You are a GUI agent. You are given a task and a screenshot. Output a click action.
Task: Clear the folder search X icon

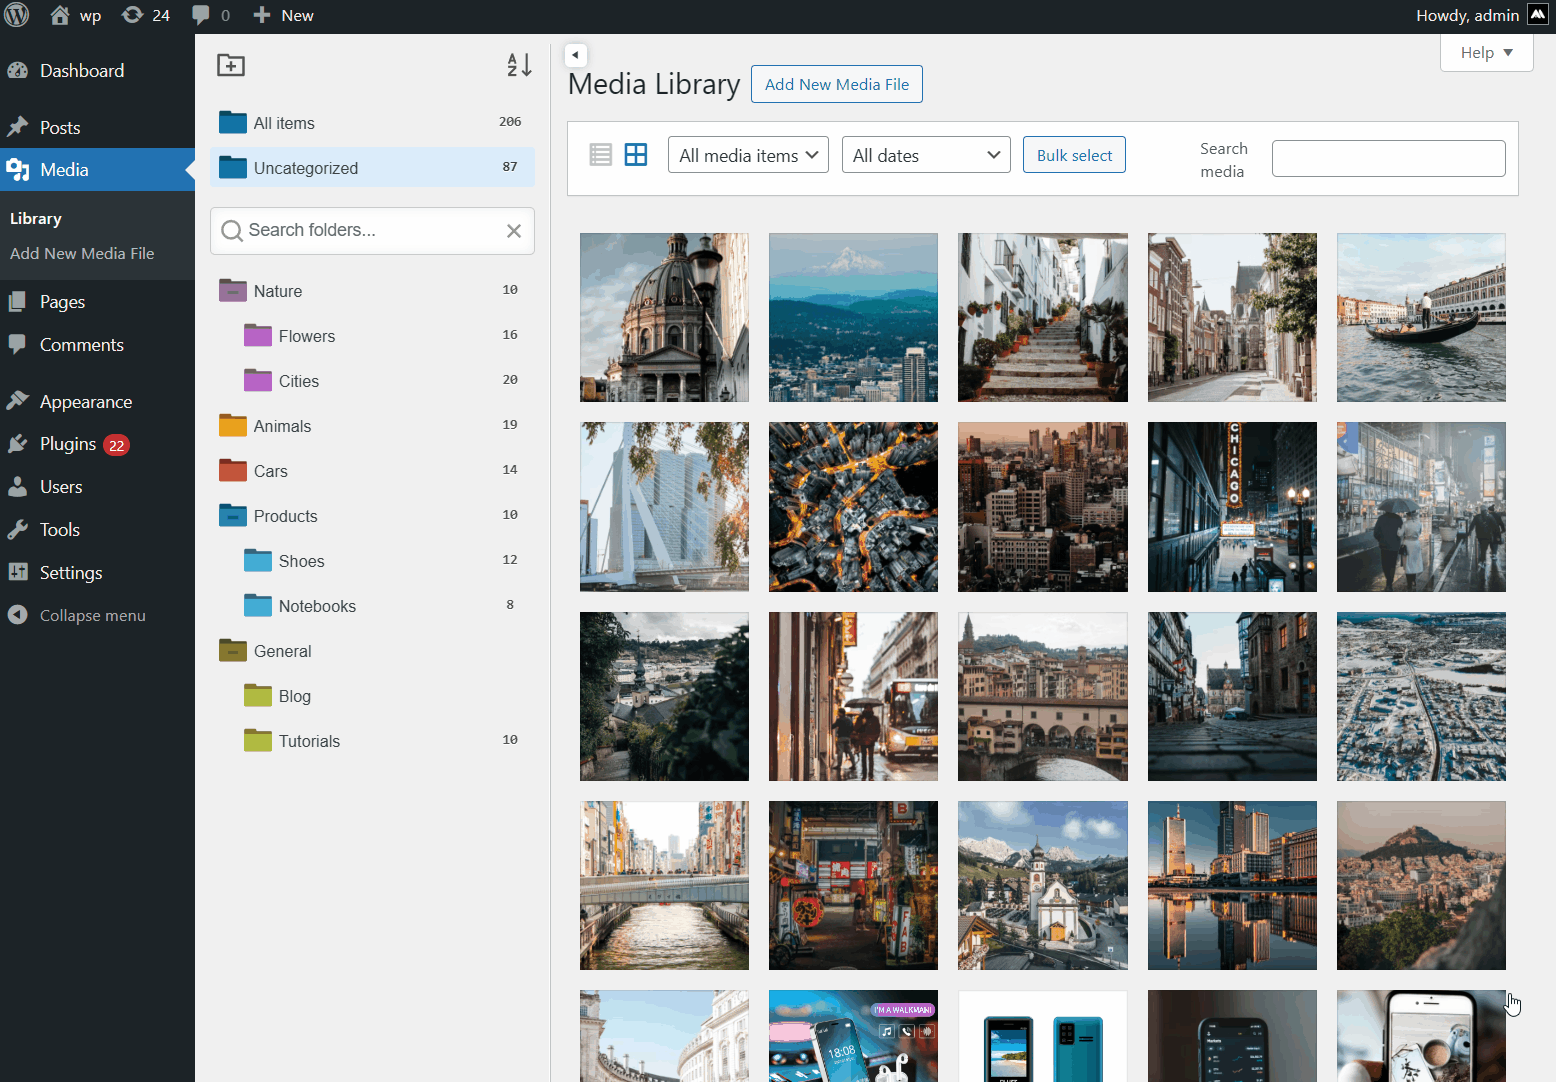pos(514,231)
